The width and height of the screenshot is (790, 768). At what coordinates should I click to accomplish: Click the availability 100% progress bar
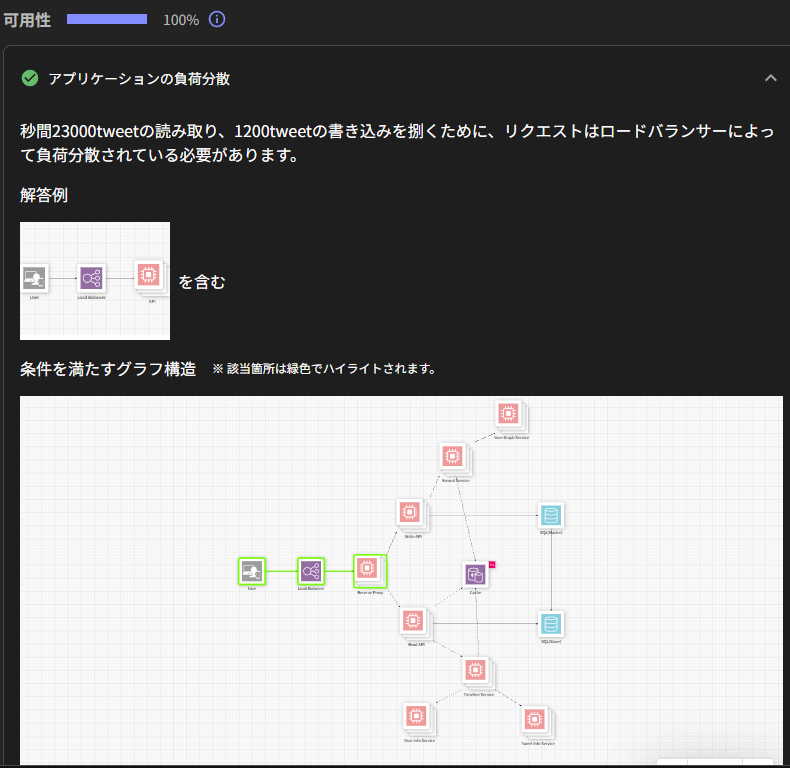(x=107, y=19)
